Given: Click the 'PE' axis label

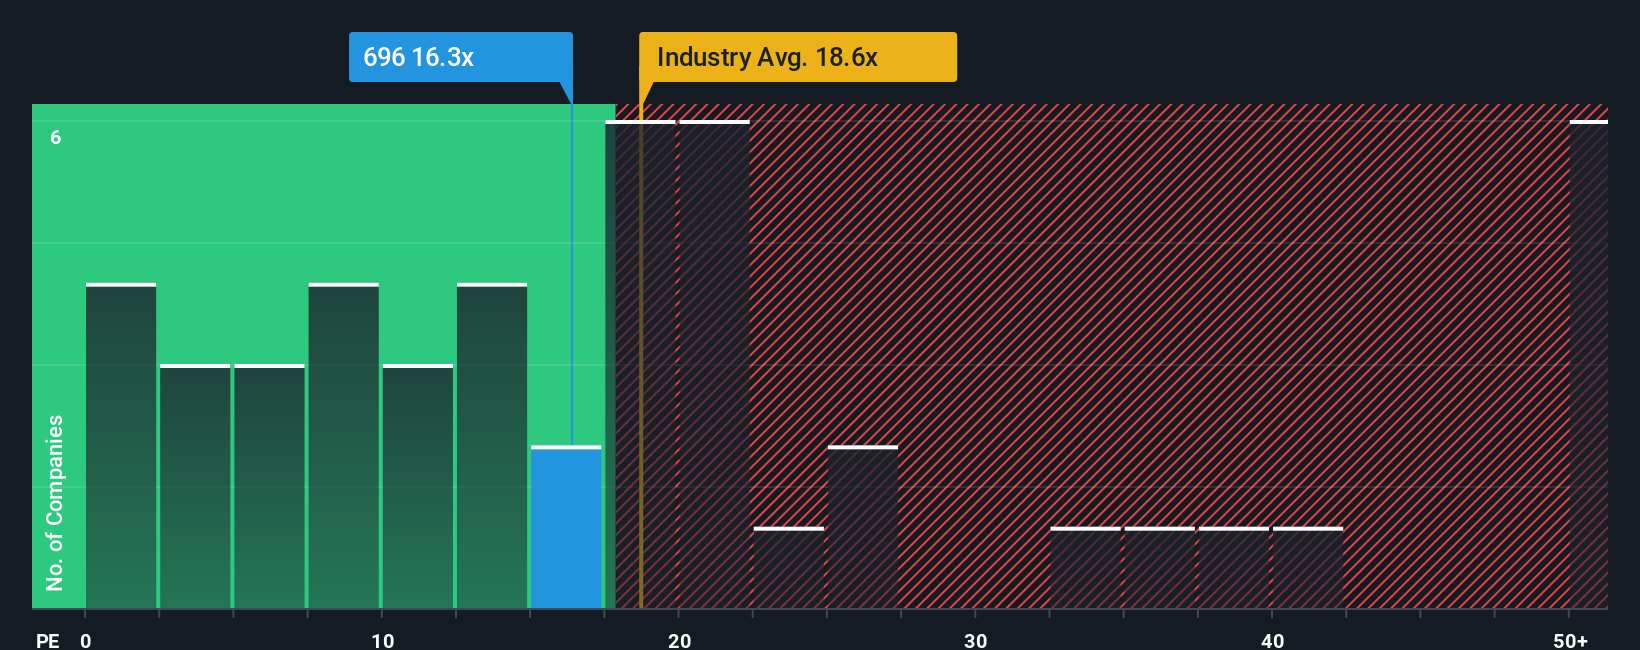Looking at the screenshot, I should 48,641.
